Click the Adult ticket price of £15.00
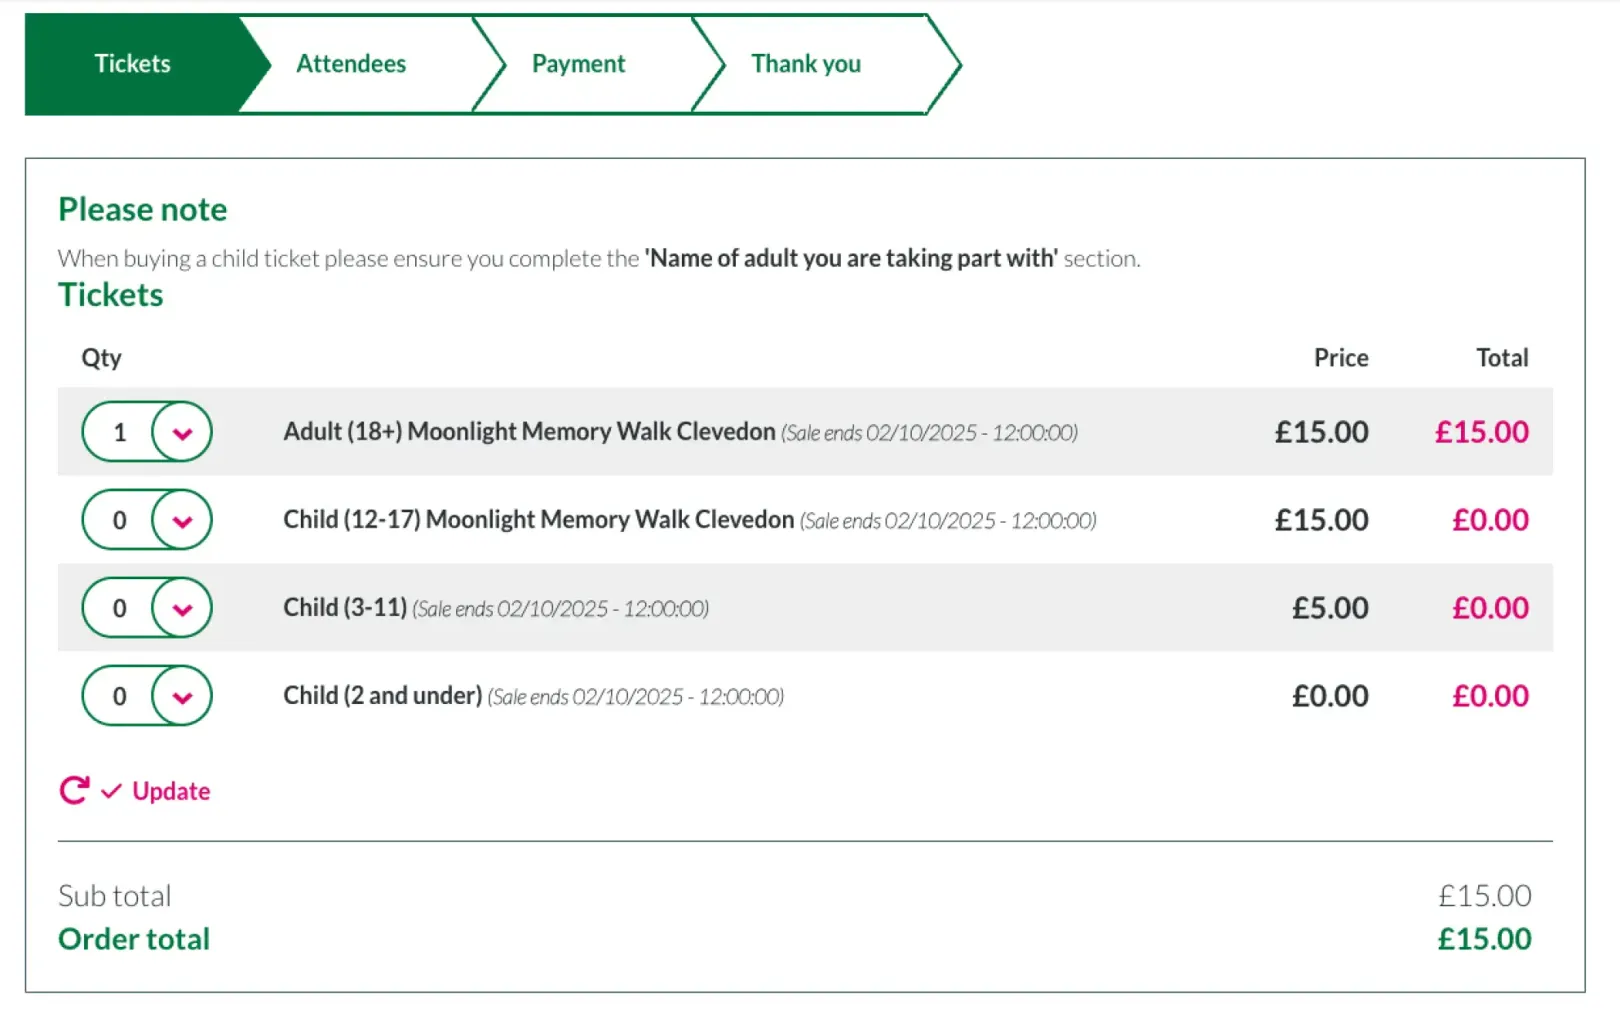This screenshot has width=1620, height=1031. (1321, 432)
